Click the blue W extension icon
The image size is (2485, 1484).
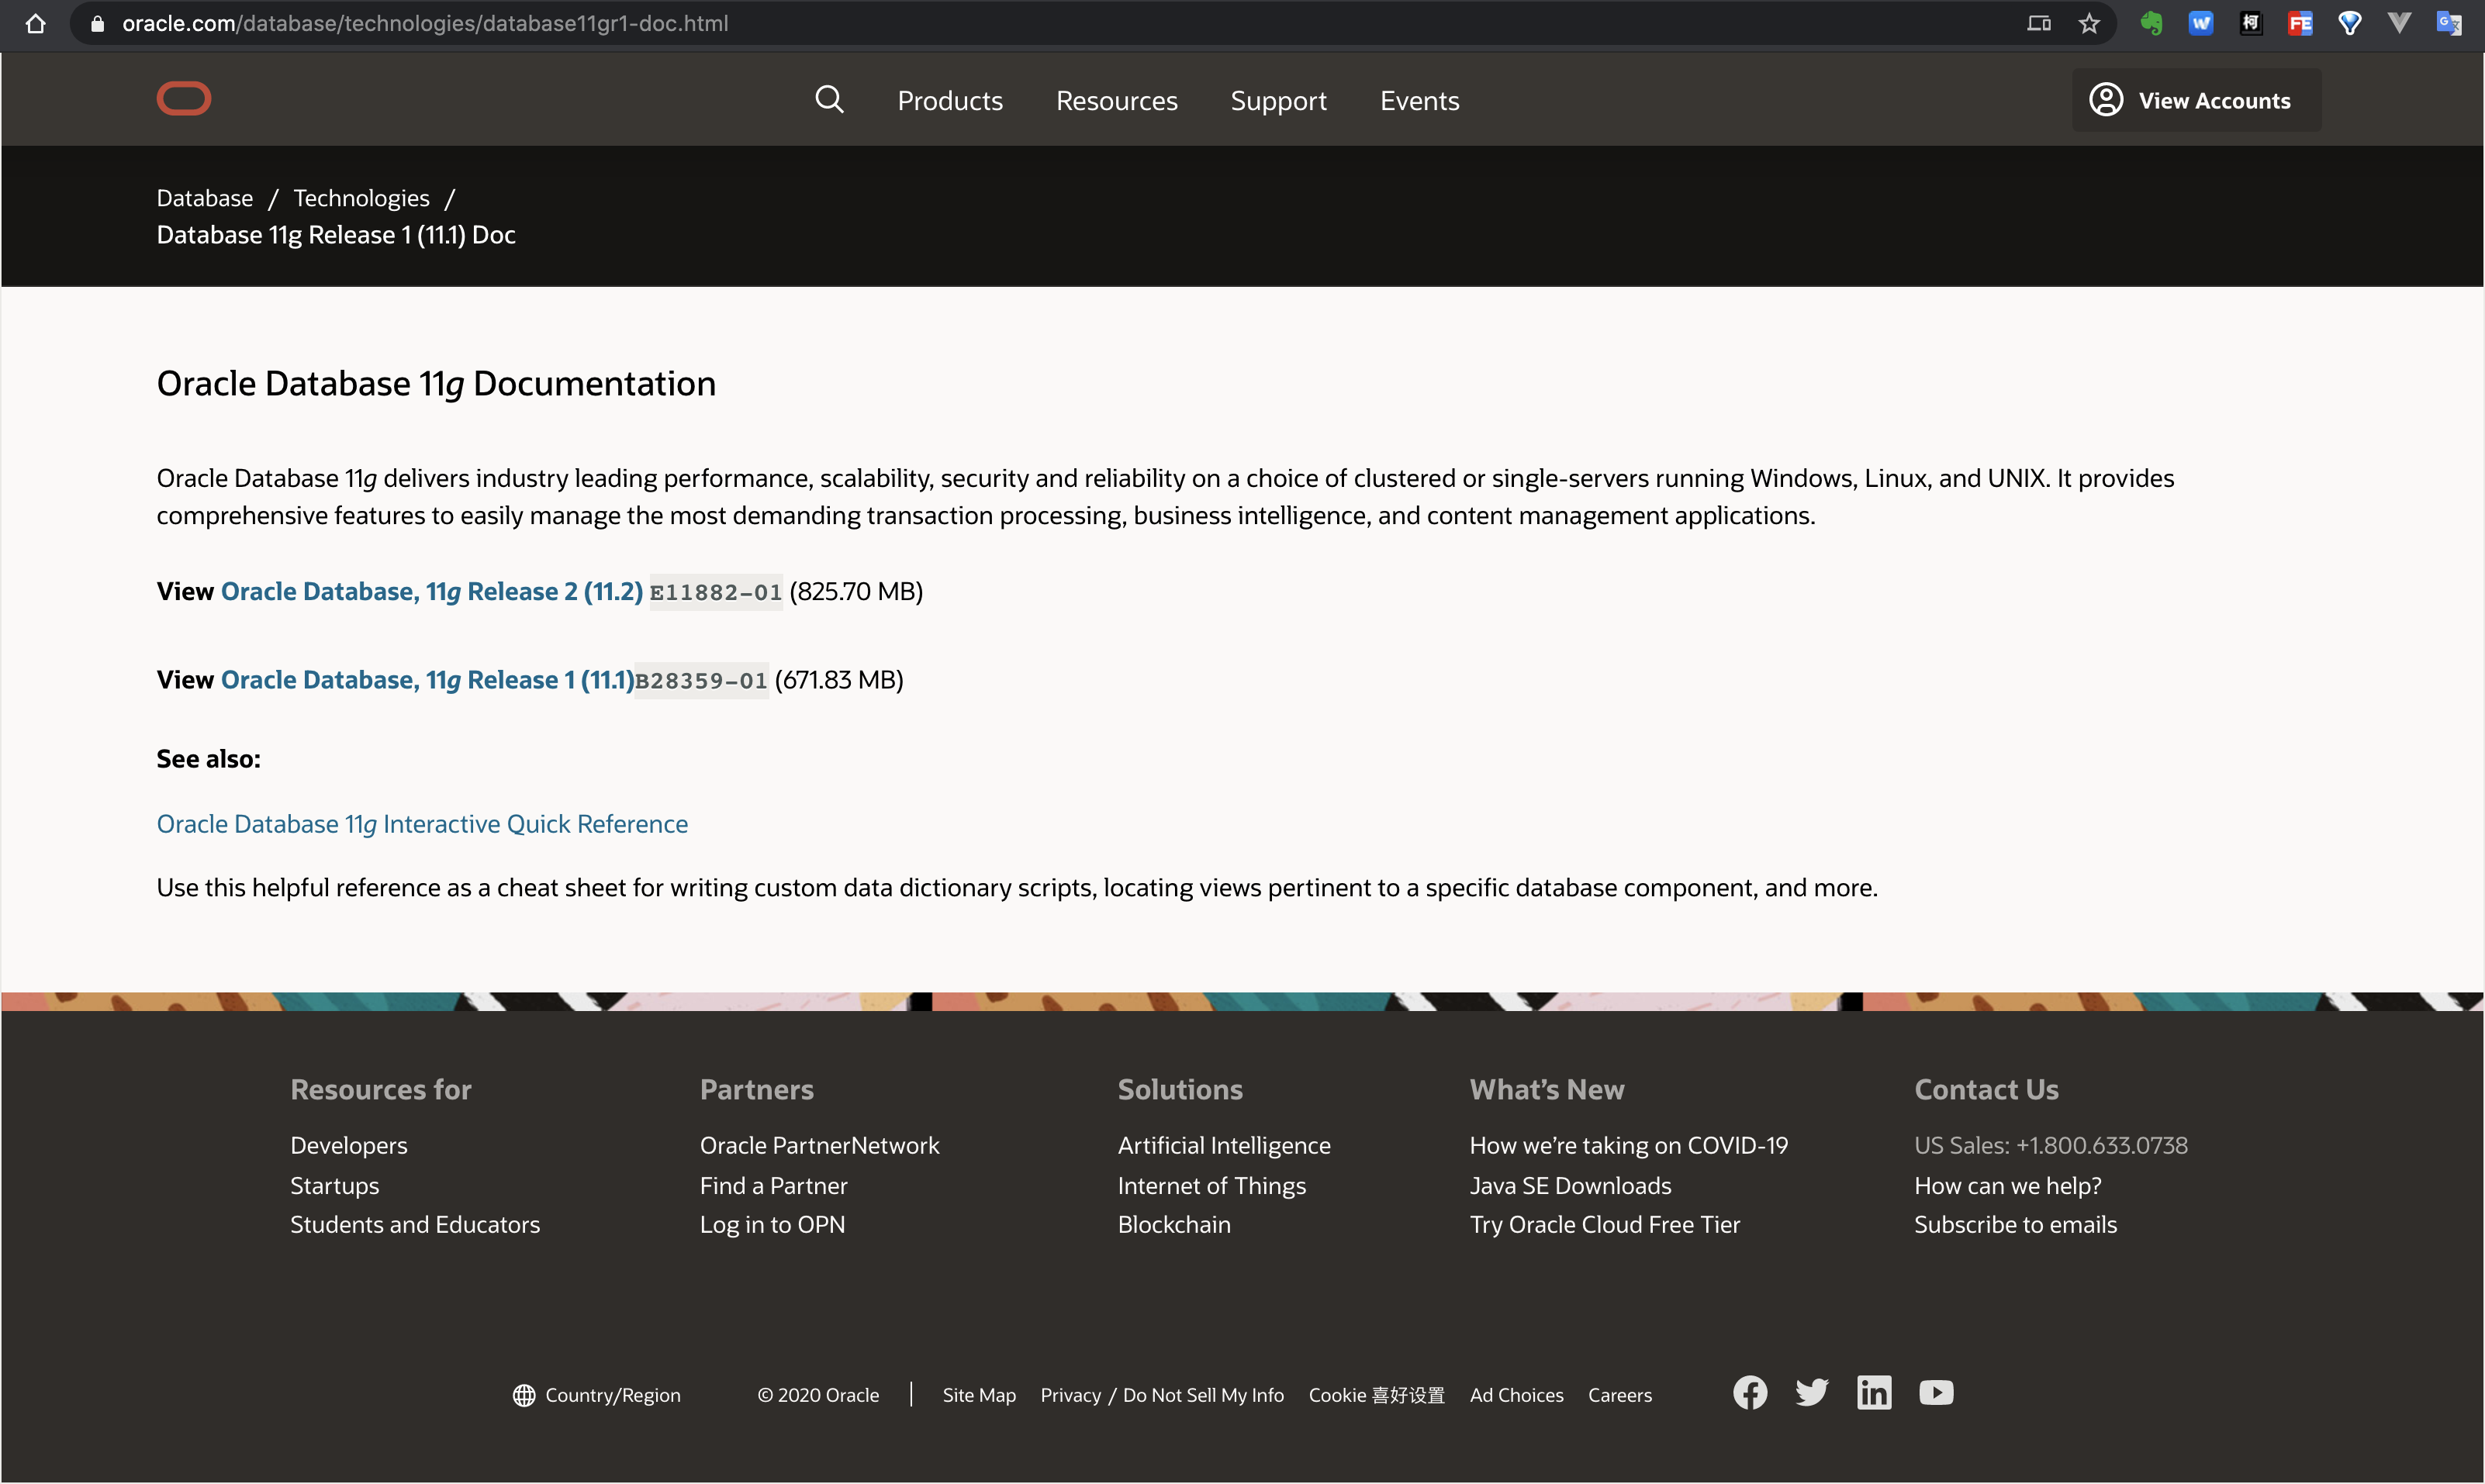(x=2201, y=23)
